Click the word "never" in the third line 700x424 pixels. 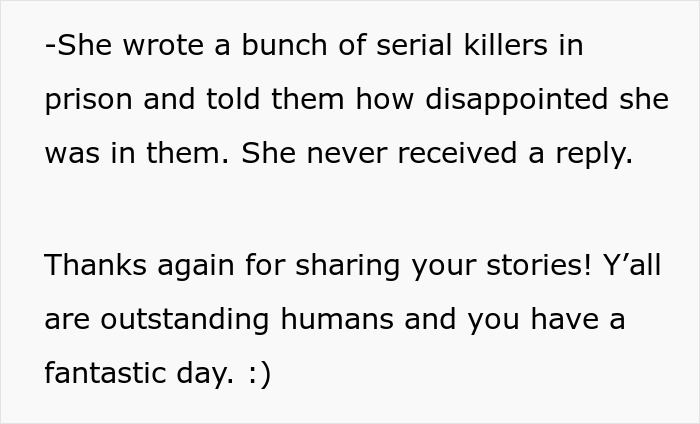coord(346,153)
